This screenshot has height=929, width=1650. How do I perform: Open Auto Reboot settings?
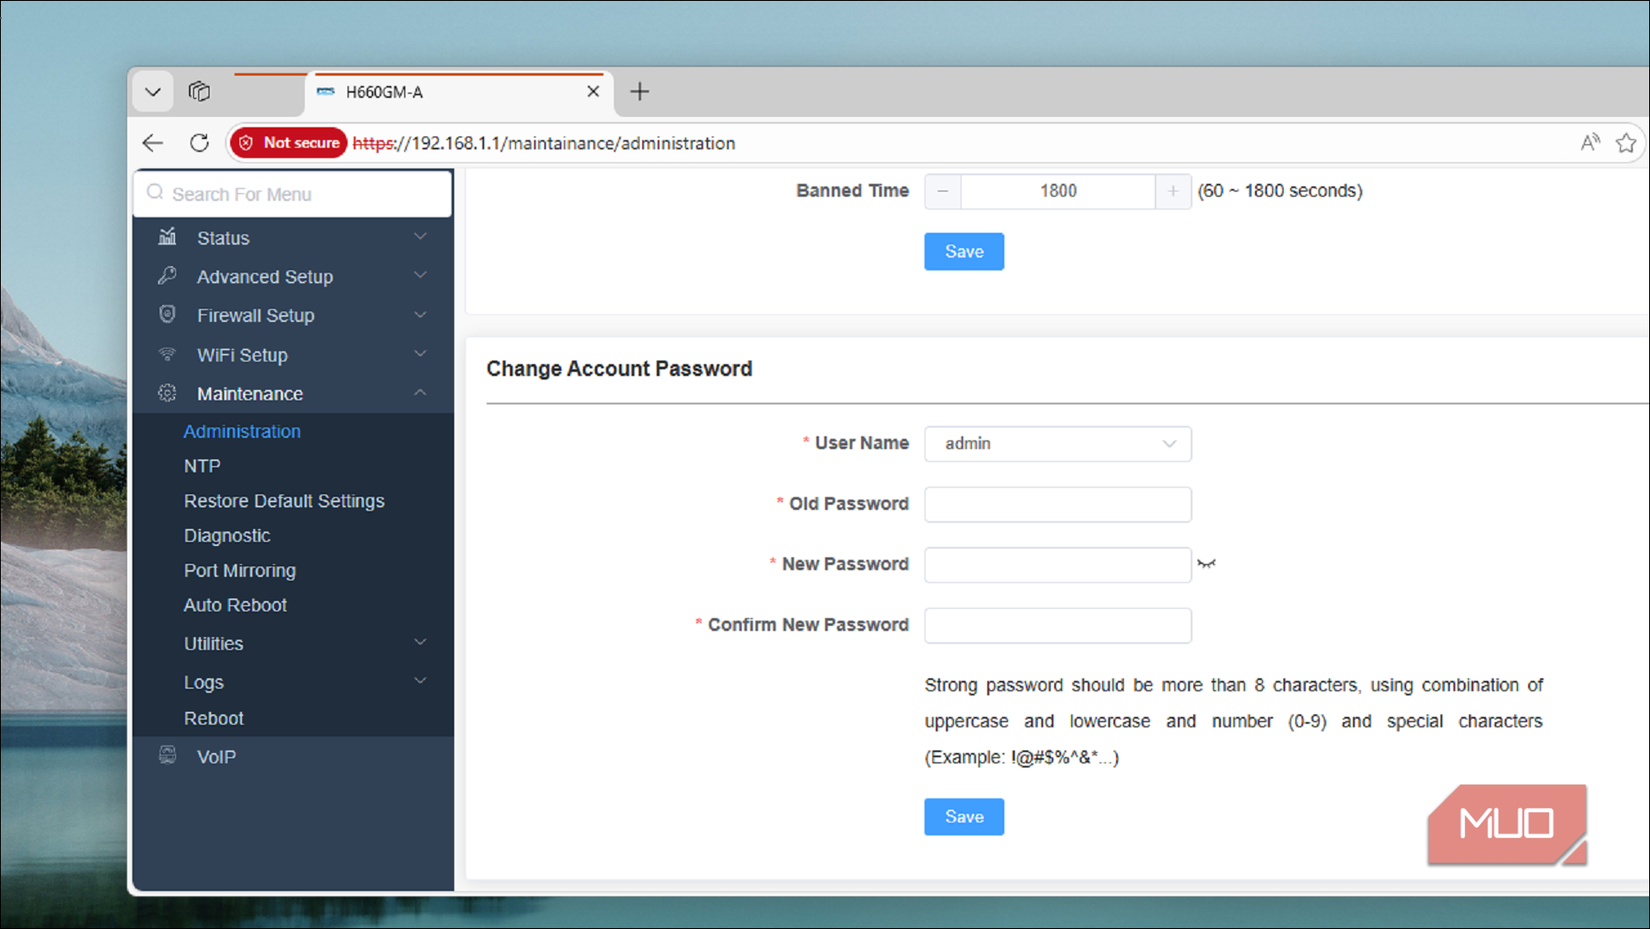[x=235, y=605]
